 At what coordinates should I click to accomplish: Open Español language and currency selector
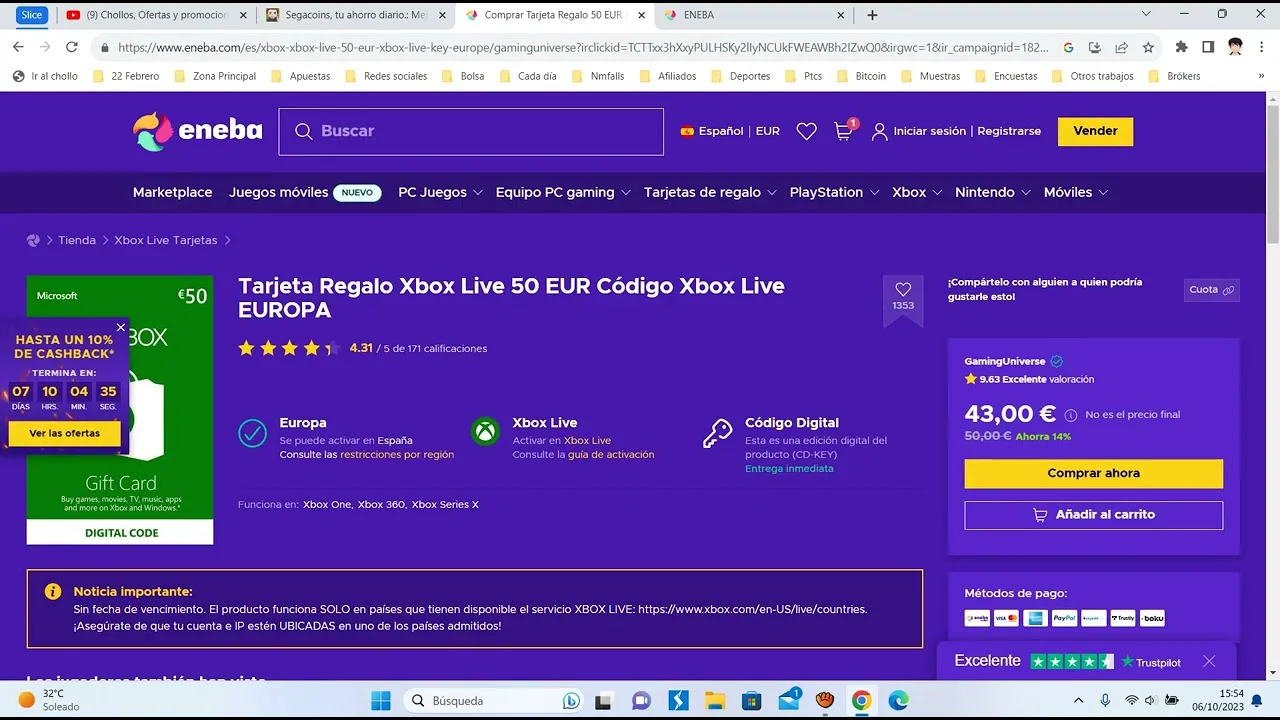point(730,131)
